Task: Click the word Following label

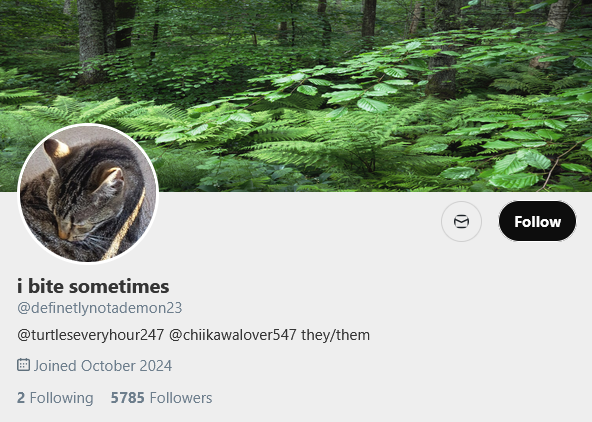Action: click(62, 398)
